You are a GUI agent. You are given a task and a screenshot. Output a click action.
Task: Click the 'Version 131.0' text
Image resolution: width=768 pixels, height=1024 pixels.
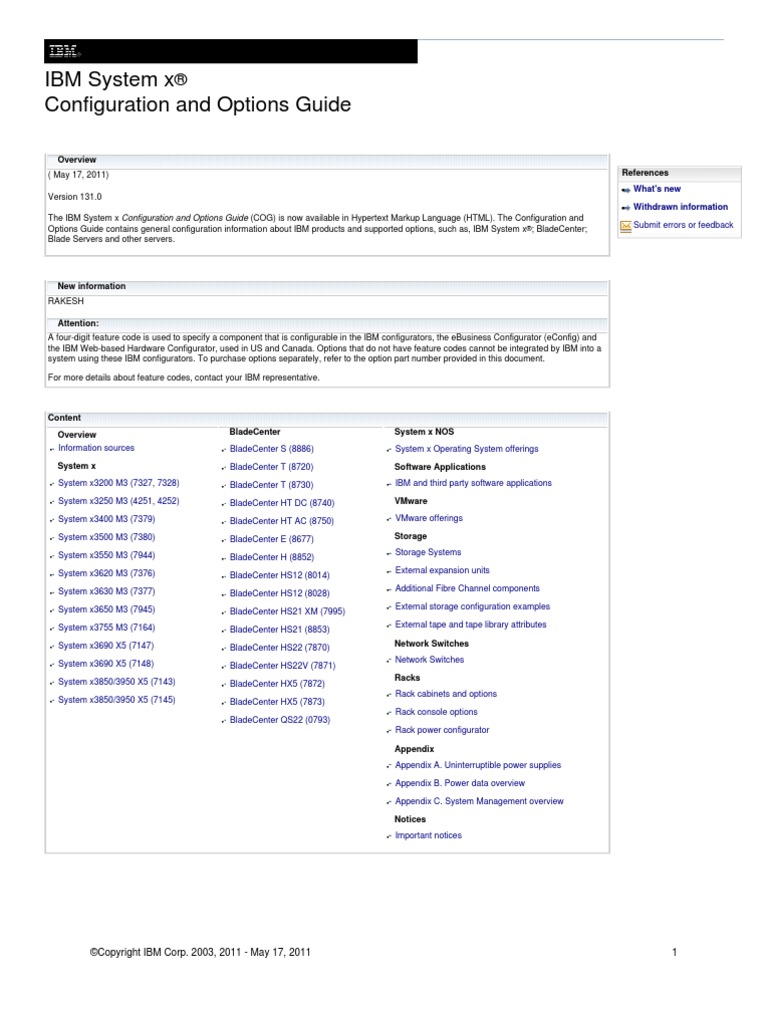(x=74, y=197)
